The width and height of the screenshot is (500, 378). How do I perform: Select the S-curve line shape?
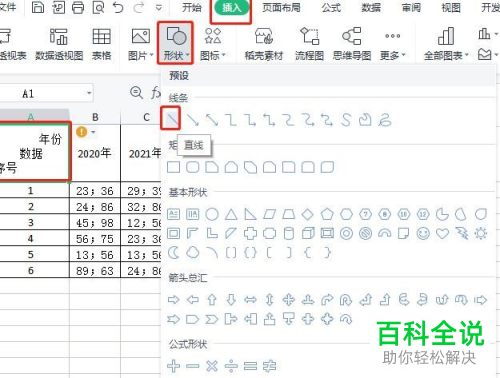click(346, 120)
